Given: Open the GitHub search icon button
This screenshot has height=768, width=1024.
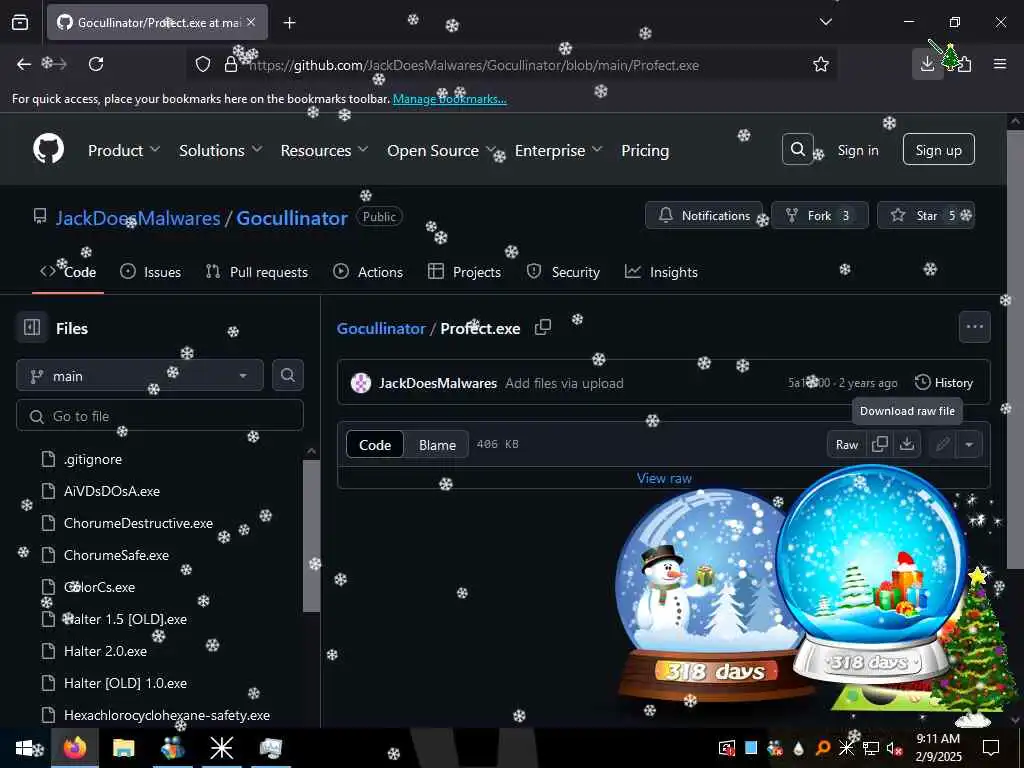Looking at the screenshot, I should 797,150.
